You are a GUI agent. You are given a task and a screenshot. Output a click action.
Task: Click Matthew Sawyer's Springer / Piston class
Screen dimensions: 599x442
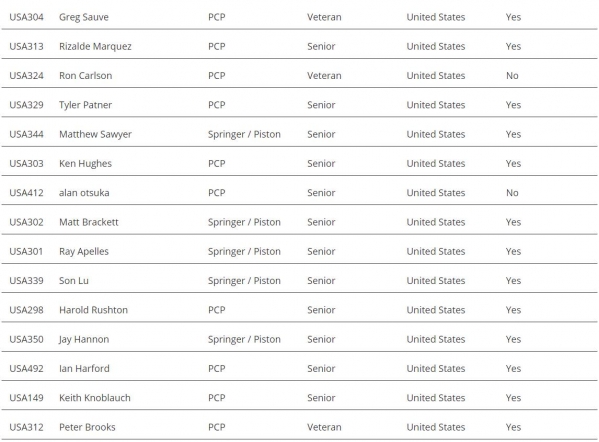point(244,134)
